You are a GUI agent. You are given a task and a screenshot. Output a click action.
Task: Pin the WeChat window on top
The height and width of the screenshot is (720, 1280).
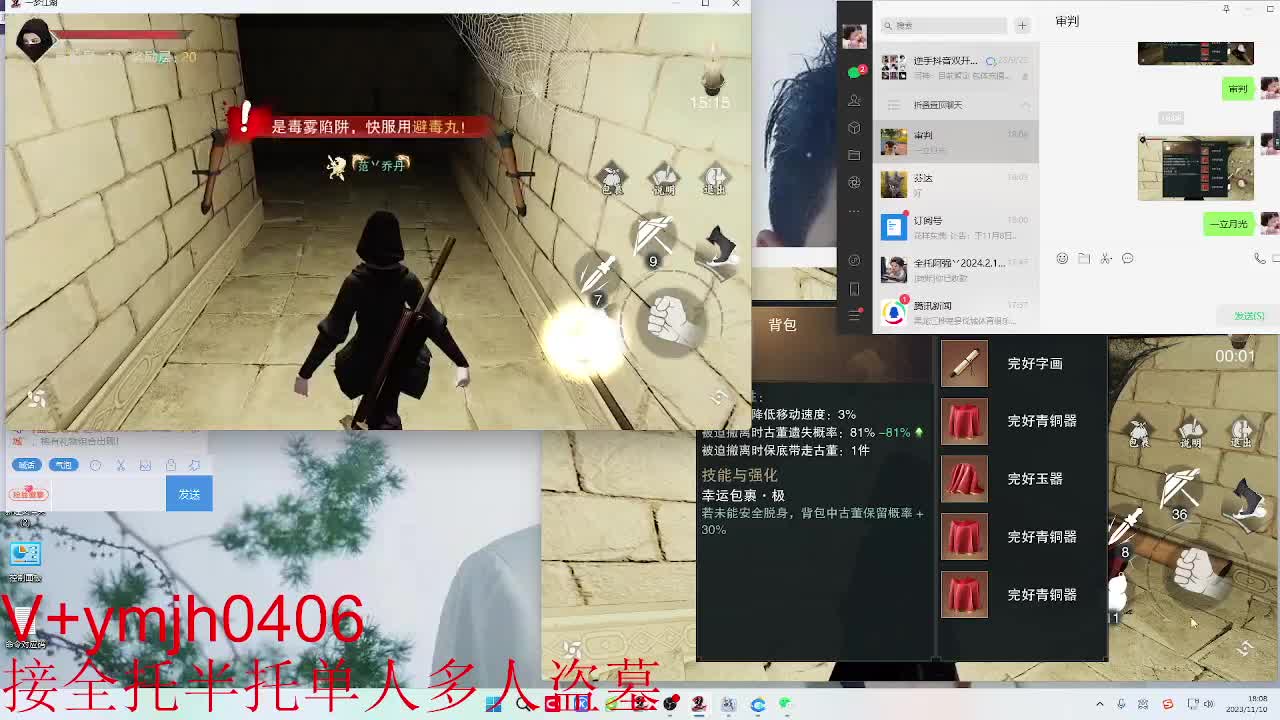click(1226, 9)
